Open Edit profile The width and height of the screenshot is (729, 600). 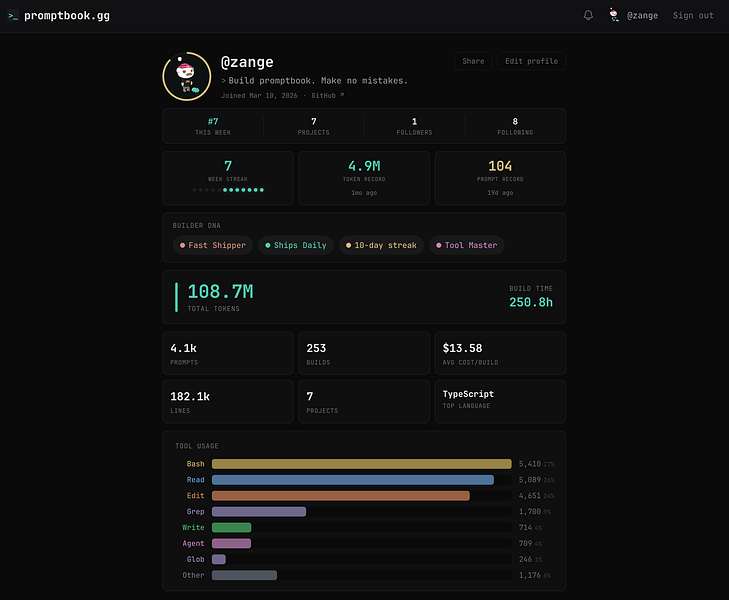click(531, 61)
